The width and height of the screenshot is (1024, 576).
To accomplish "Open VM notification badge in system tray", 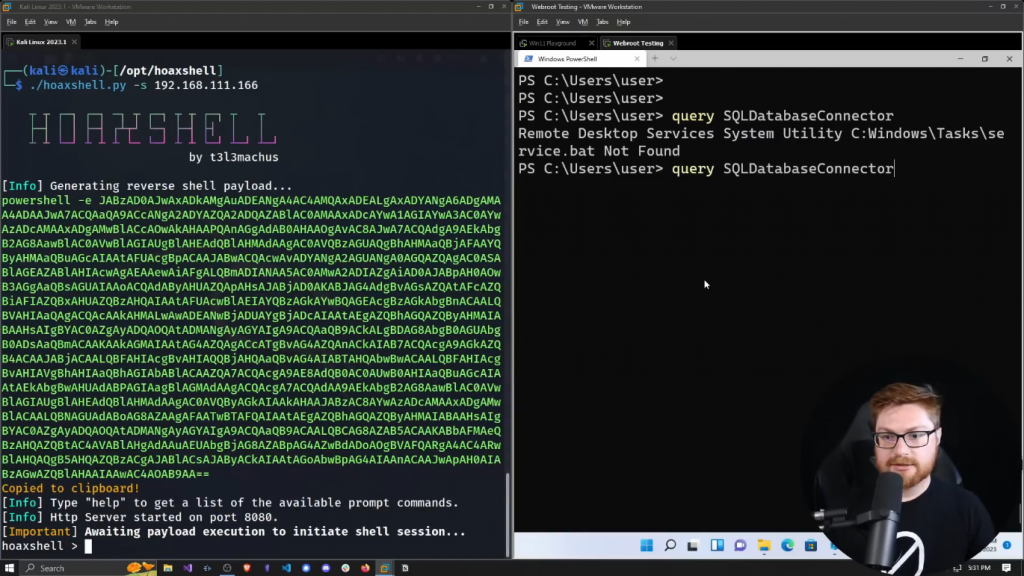I will [1007, 545].
